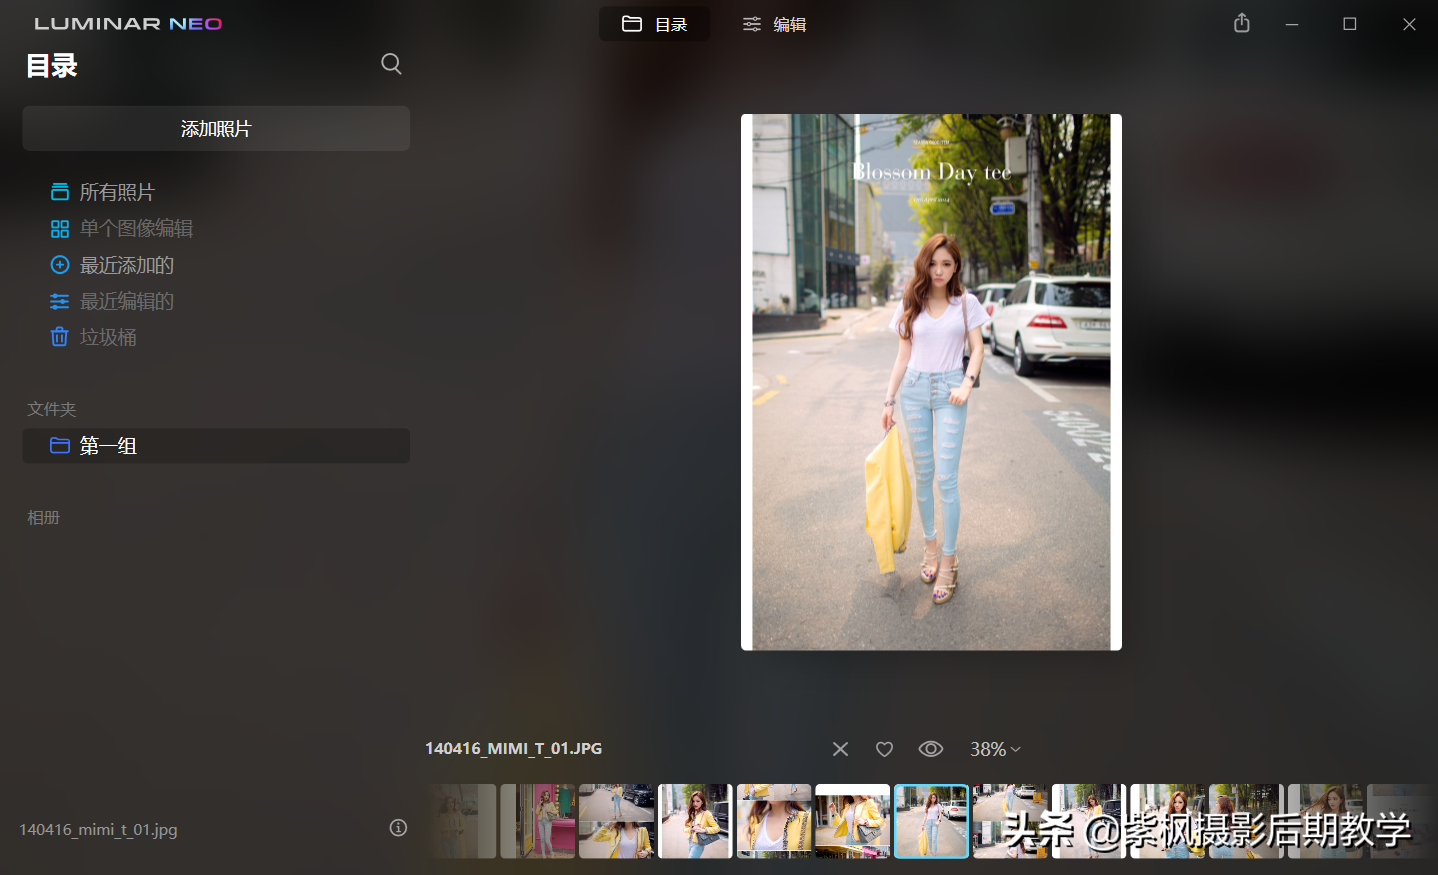Switch to the 编辑 (Edit) tab

pyautogui.click(x=774, y=24)
